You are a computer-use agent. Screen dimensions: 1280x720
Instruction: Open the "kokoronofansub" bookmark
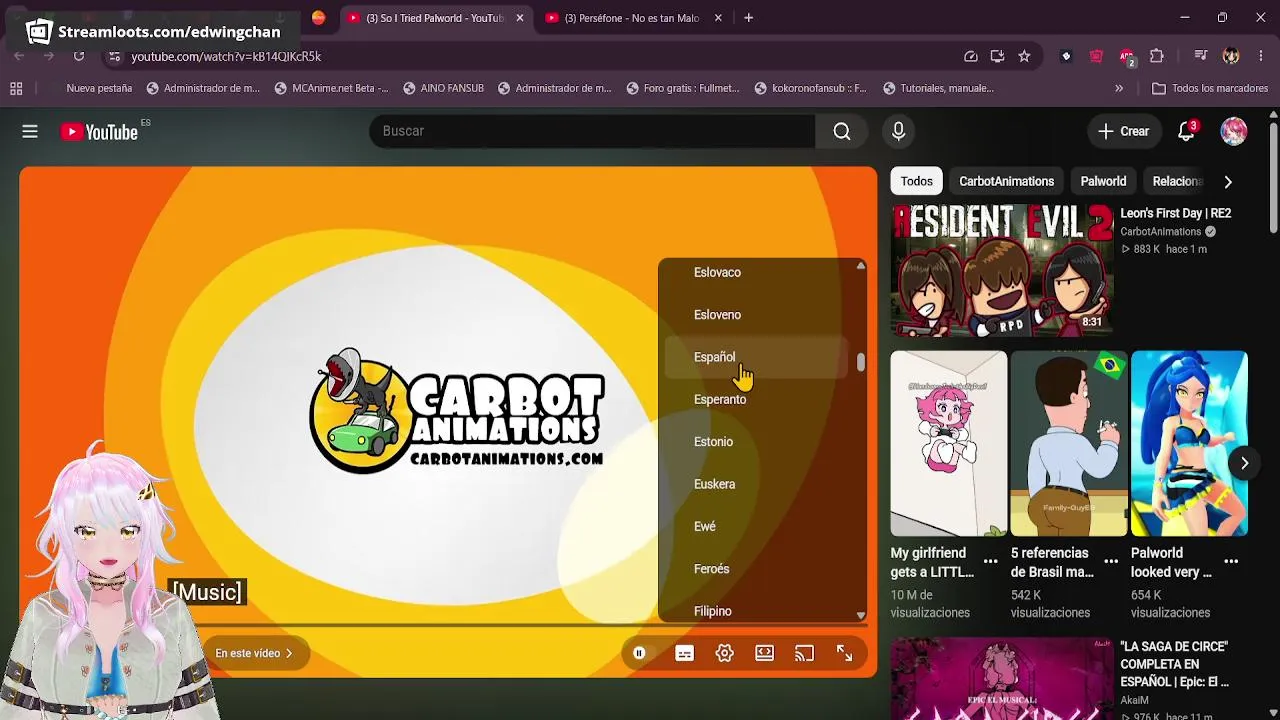pos(810,88)
